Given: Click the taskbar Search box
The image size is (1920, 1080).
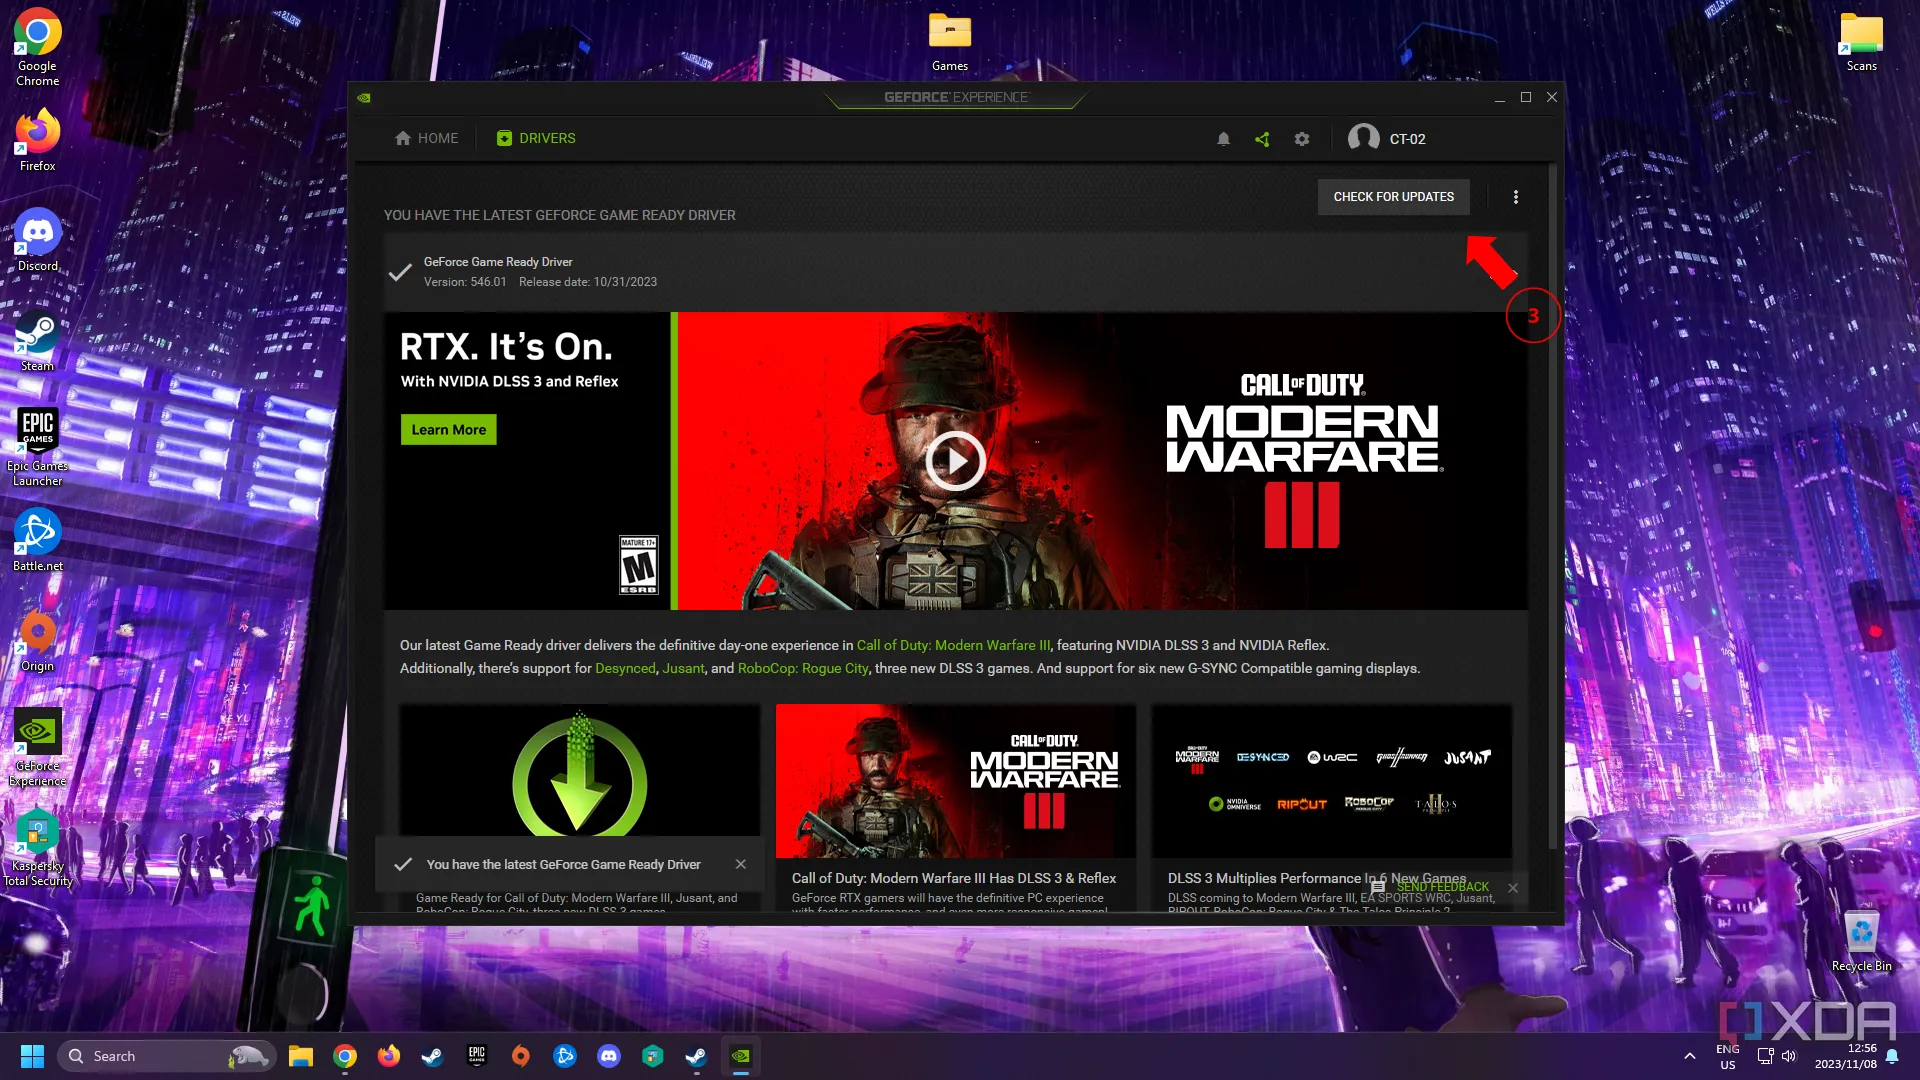Looking at the screenshot, I should [166, 1056].
